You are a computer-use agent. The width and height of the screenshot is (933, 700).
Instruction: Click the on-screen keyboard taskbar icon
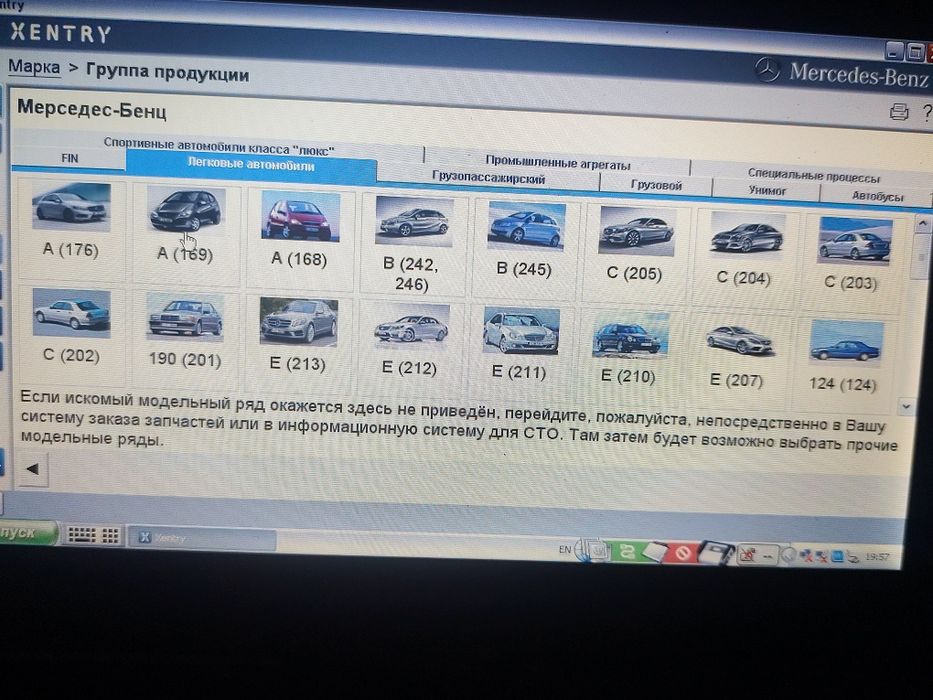82,535
